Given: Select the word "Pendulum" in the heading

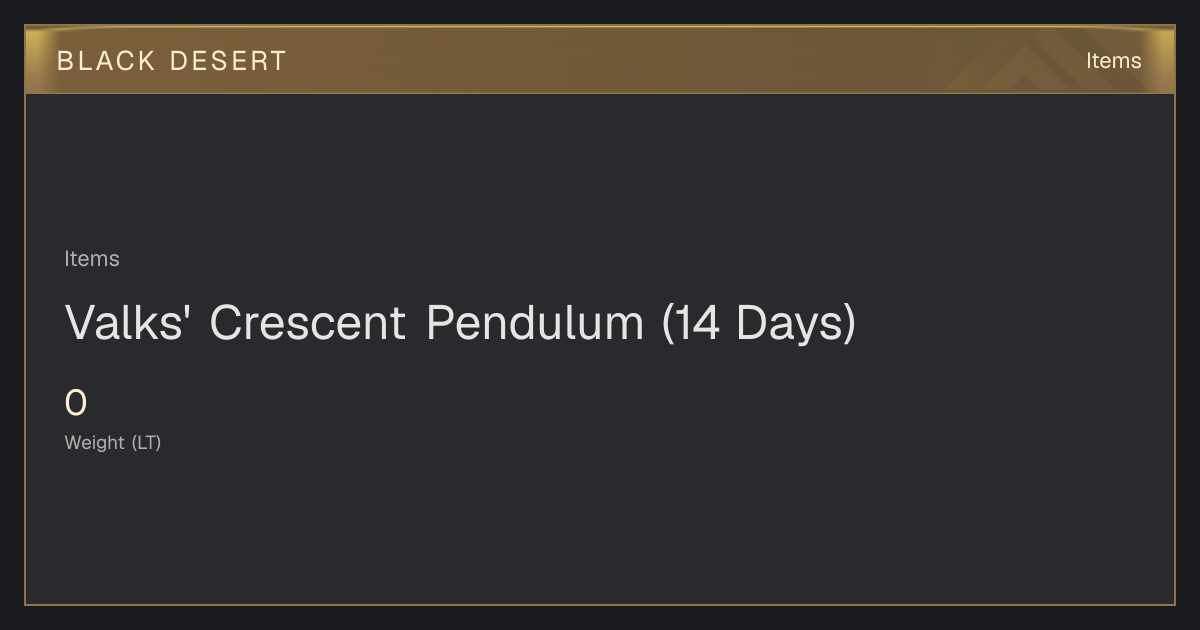Looking at the screenshot, I should (x=535, y=323).
